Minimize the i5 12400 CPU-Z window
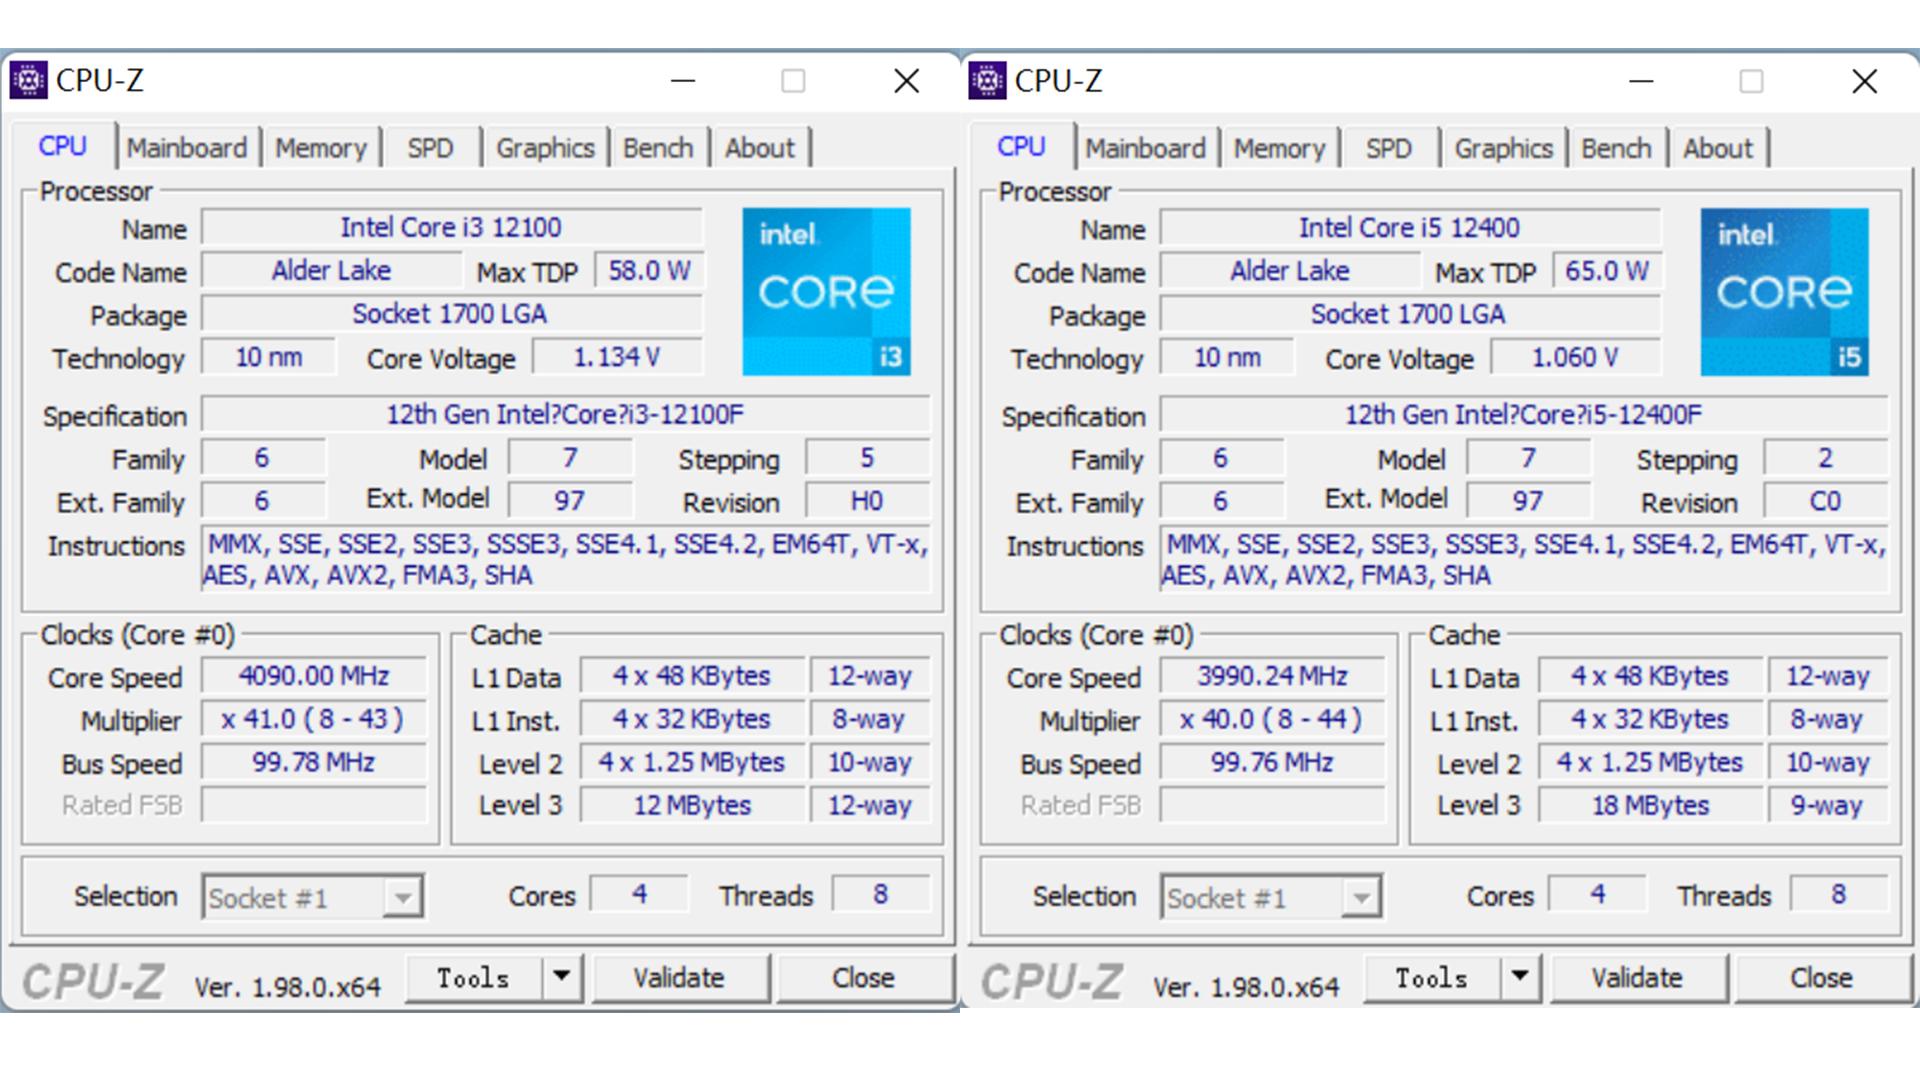The image size is (1920, 1080). (x=1641, y=81)
